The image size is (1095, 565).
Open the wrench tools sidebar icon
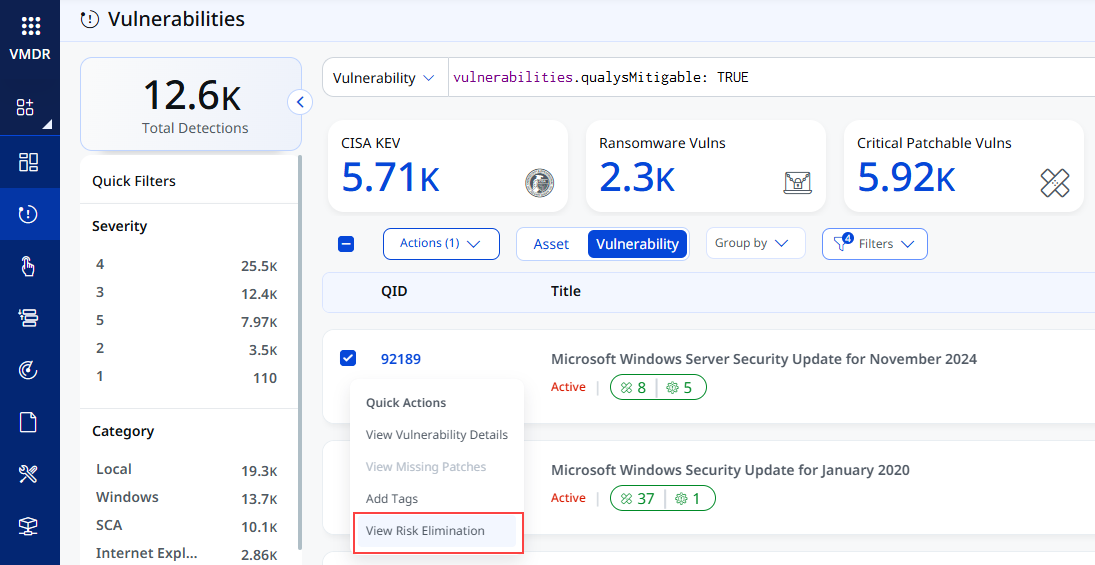pos(29,474)
